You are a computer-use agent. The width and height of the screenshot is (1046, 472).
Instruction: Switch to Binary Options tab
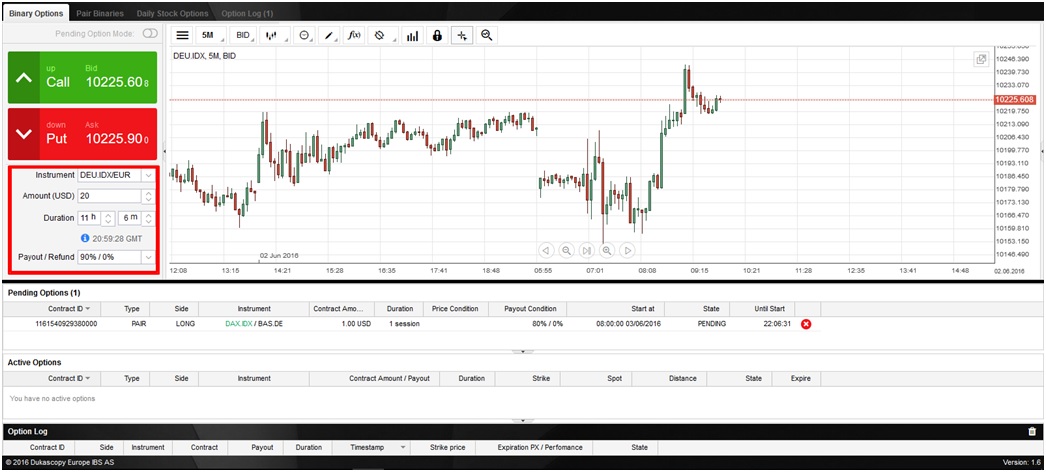pos(36,13)
